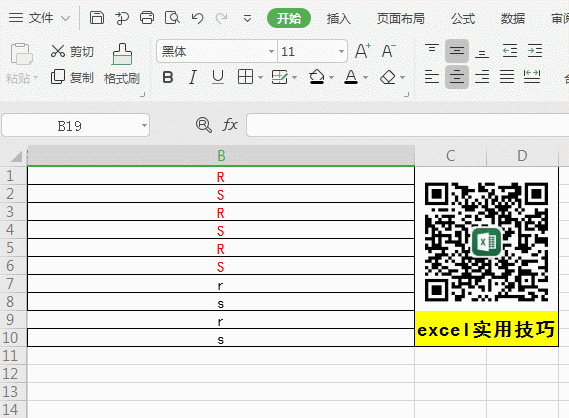Decrease indent icon
569x418 pixels.
pyautogui.click(x=510, y=50)
